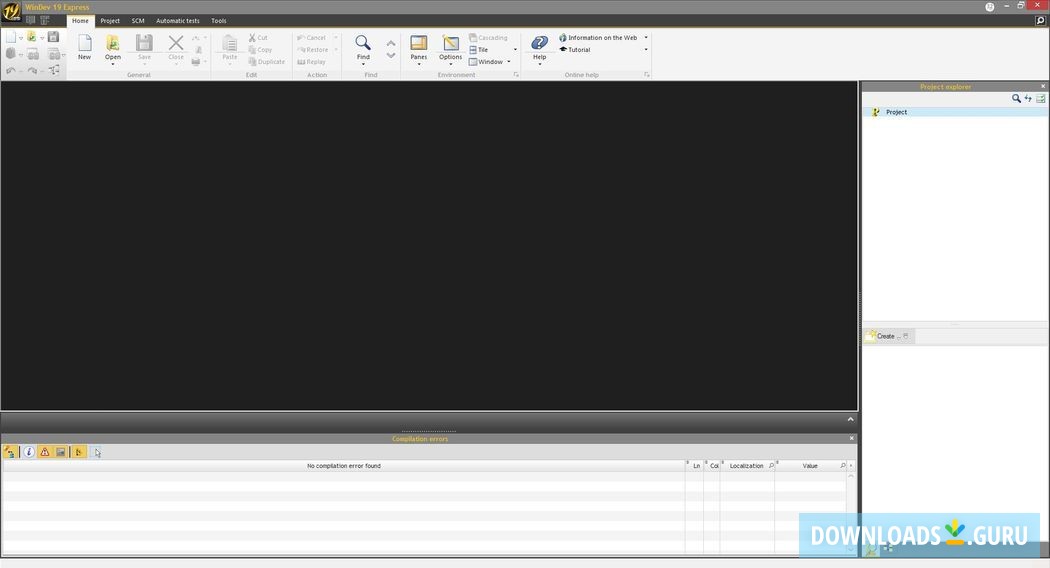This screenshot has height=568, width=1050.
Task: Toggle the first yellow filter in Compilation errors
Action: (x=10, y=452)
